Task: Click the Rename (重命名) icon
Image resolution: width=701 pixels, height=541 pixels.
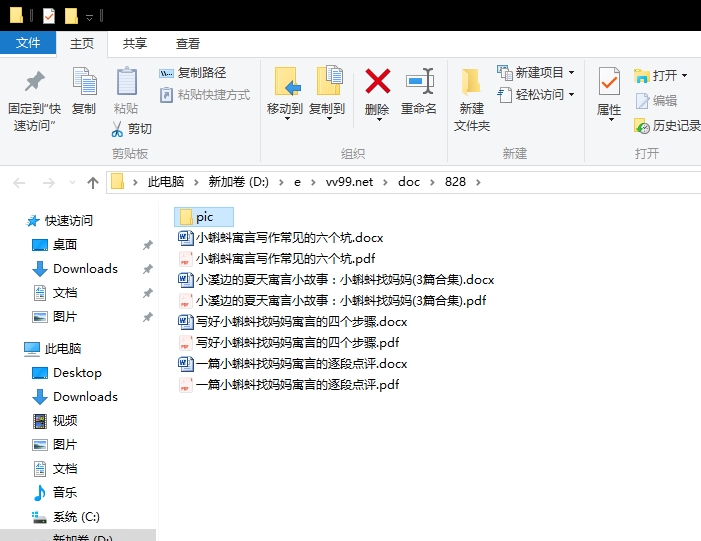Action: point(420,81)
